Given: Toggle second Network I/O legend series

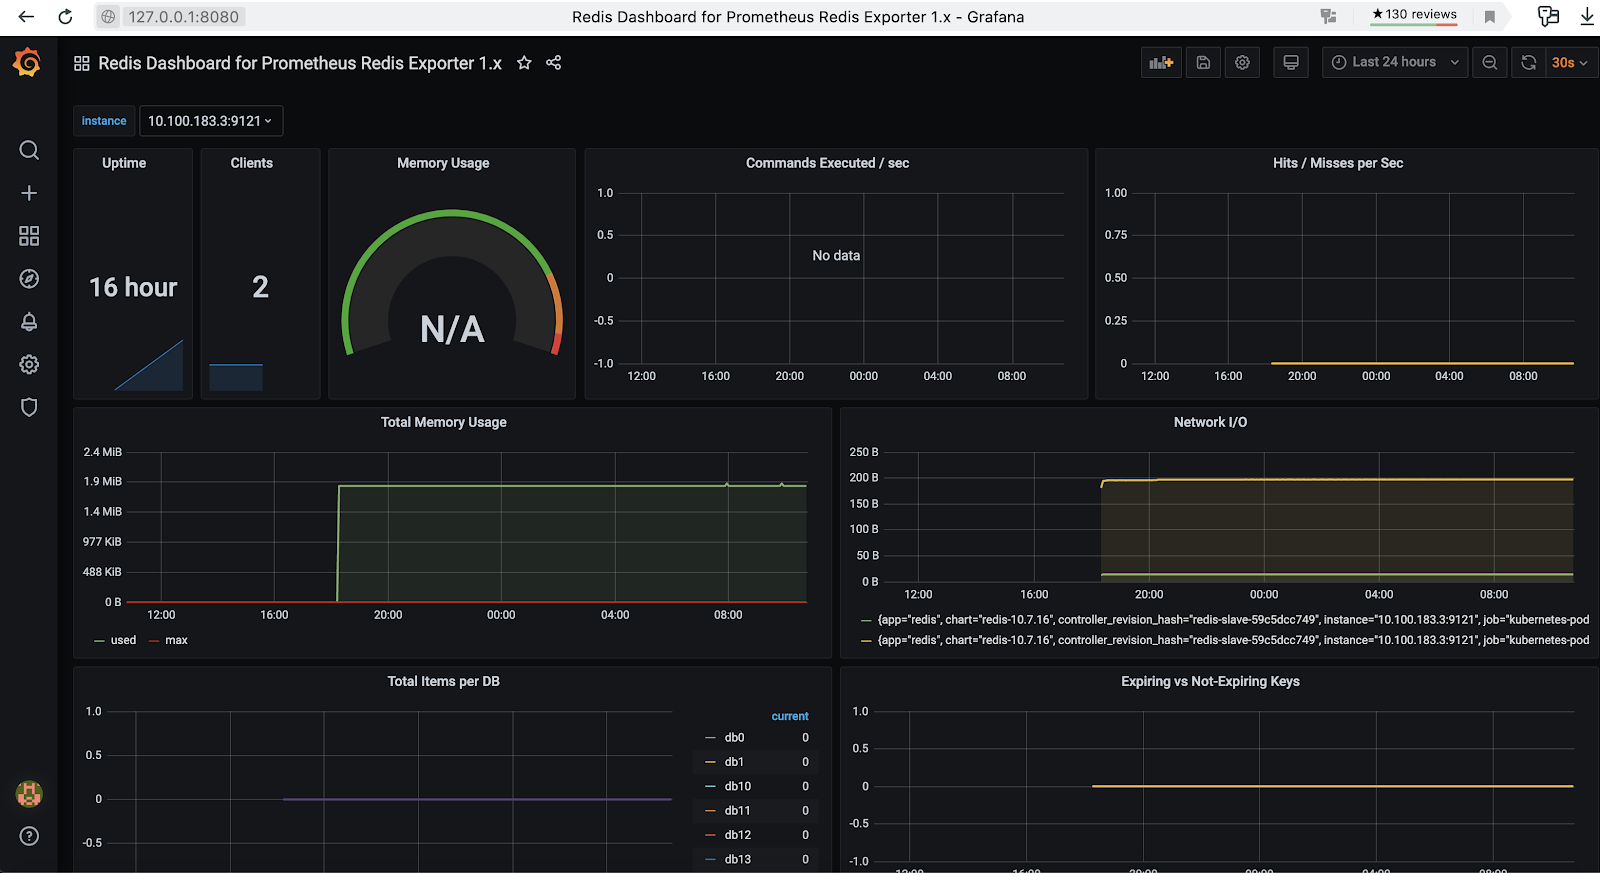Looking at the screenshot, I should (x=1233, y=640).
